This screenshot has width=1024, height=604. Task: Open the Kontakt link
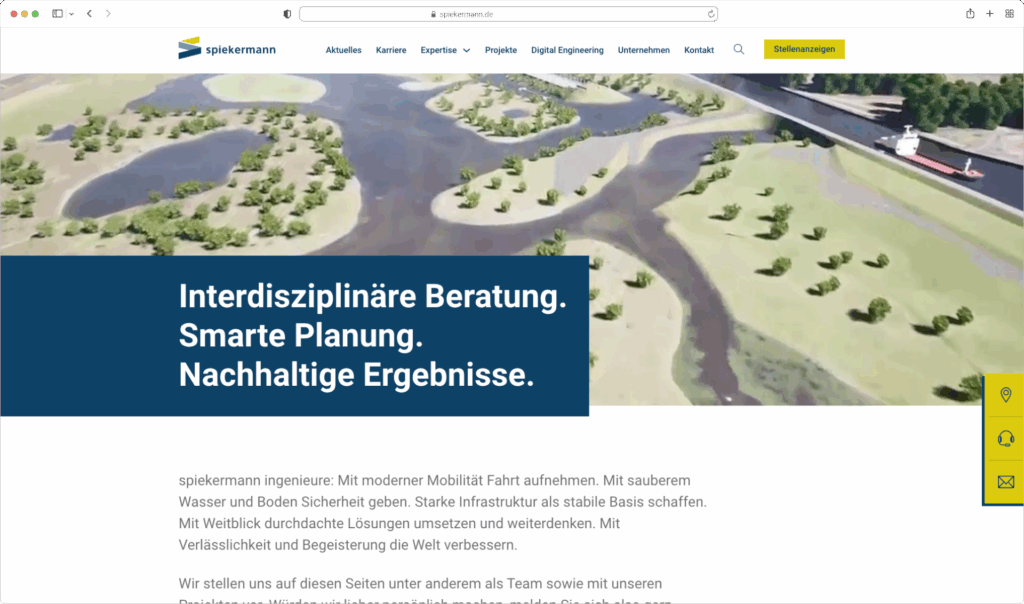699,50
